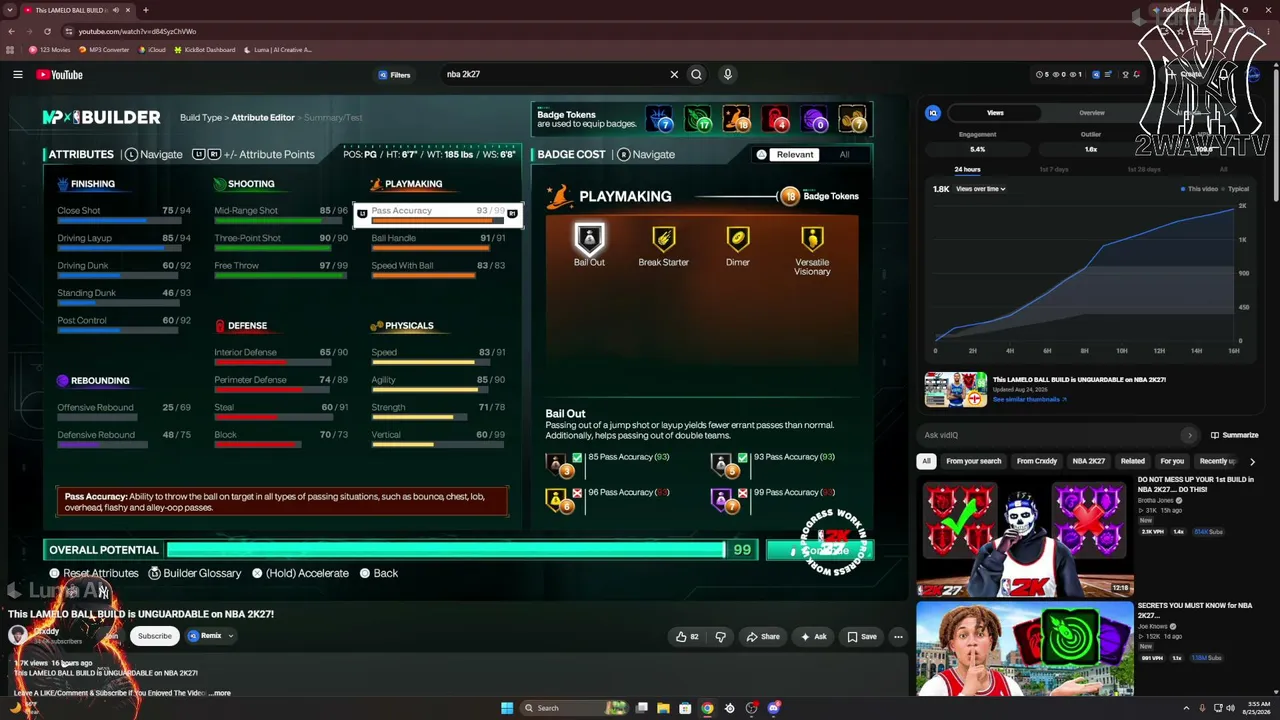Dislike the video with thumbs down
This screenshot has width=1280, height=720.
(x=720, y=636)
